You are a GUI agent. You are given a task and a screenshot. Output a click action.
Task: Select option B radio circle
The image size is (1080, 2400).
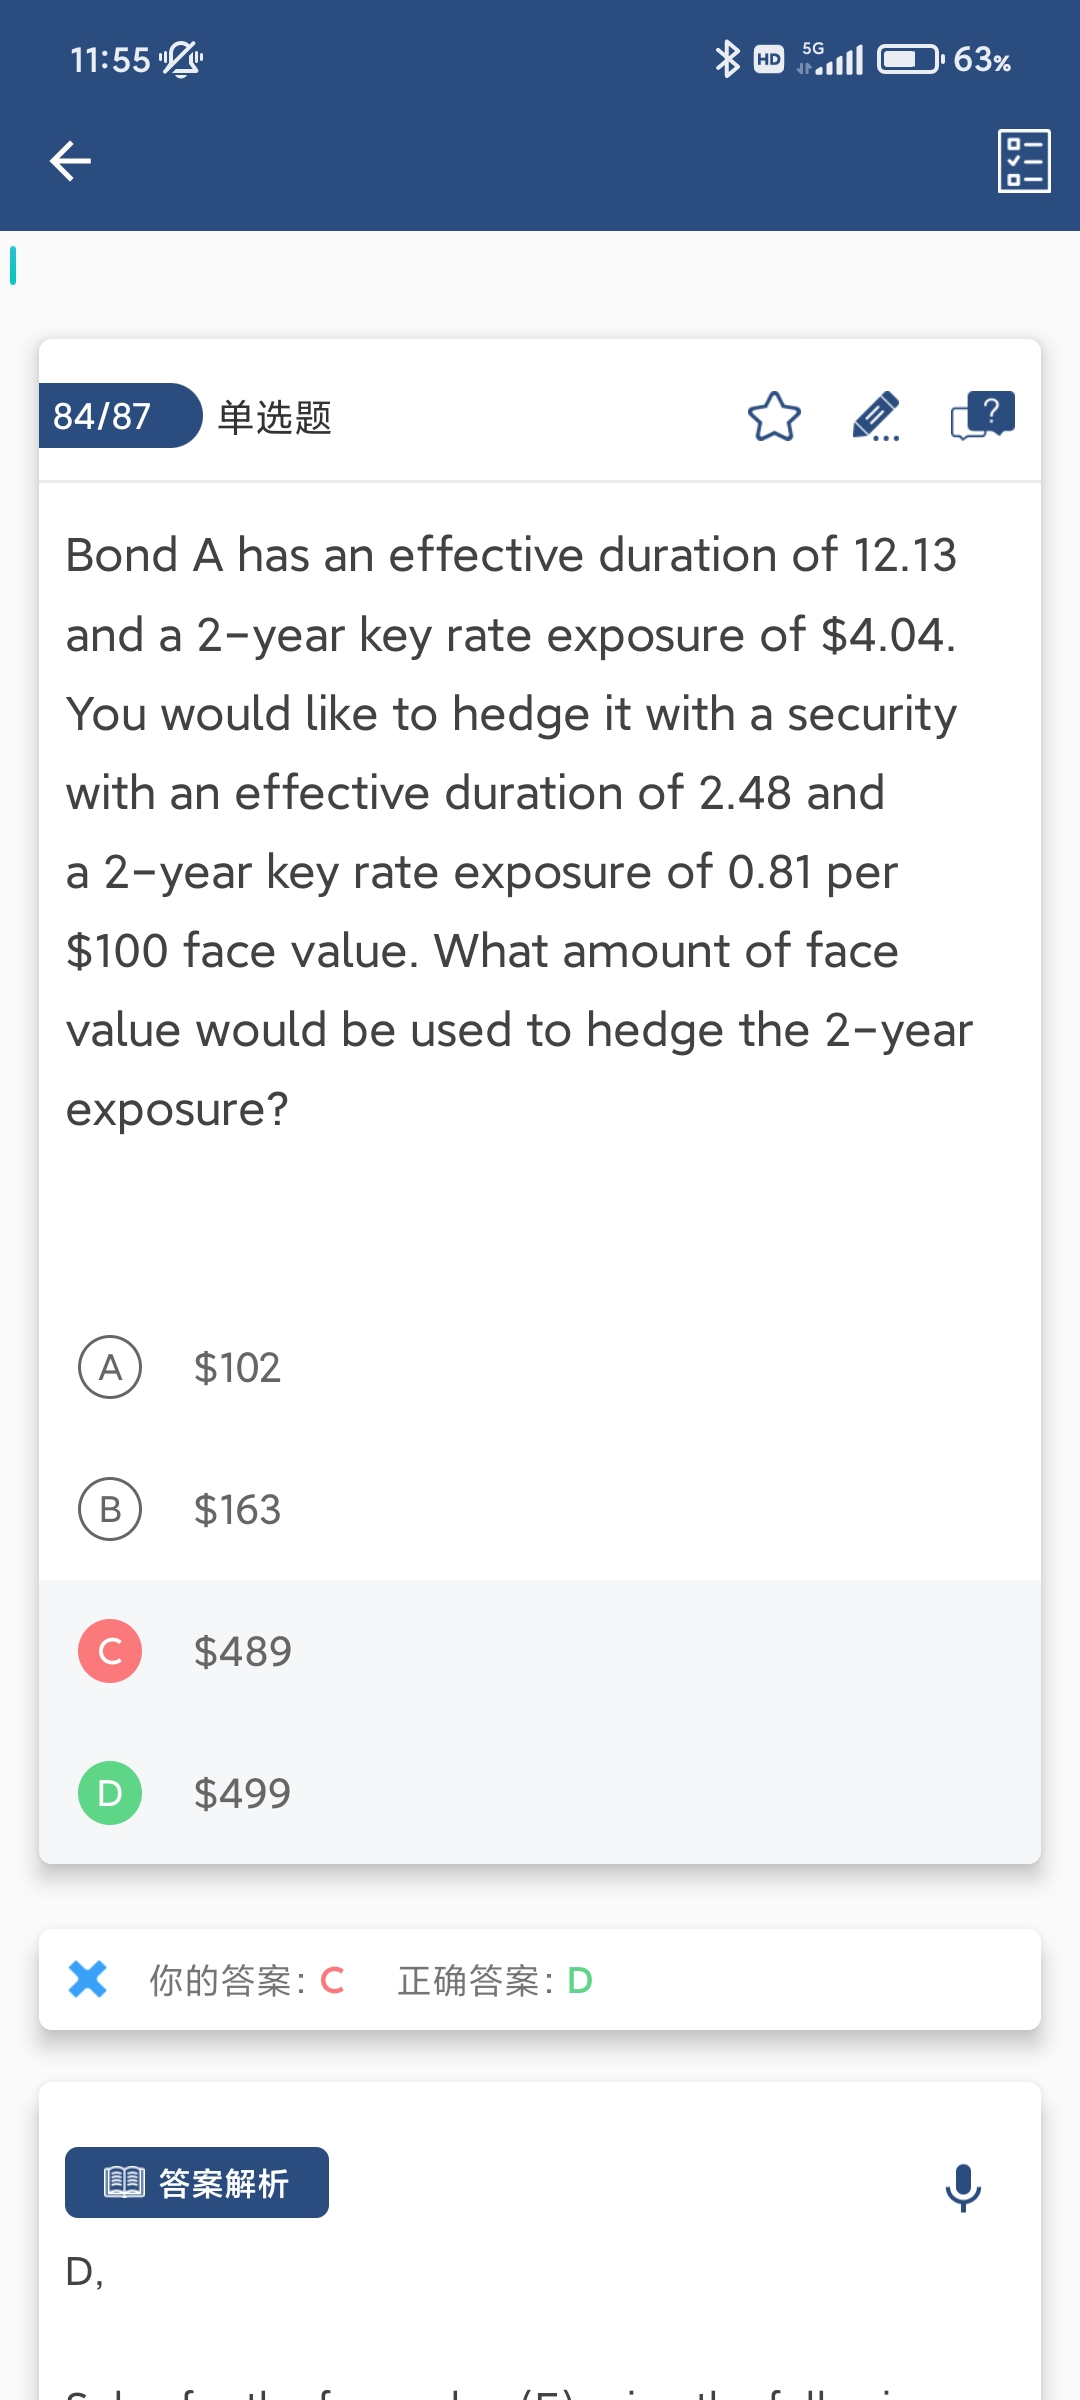(110, 1509)
